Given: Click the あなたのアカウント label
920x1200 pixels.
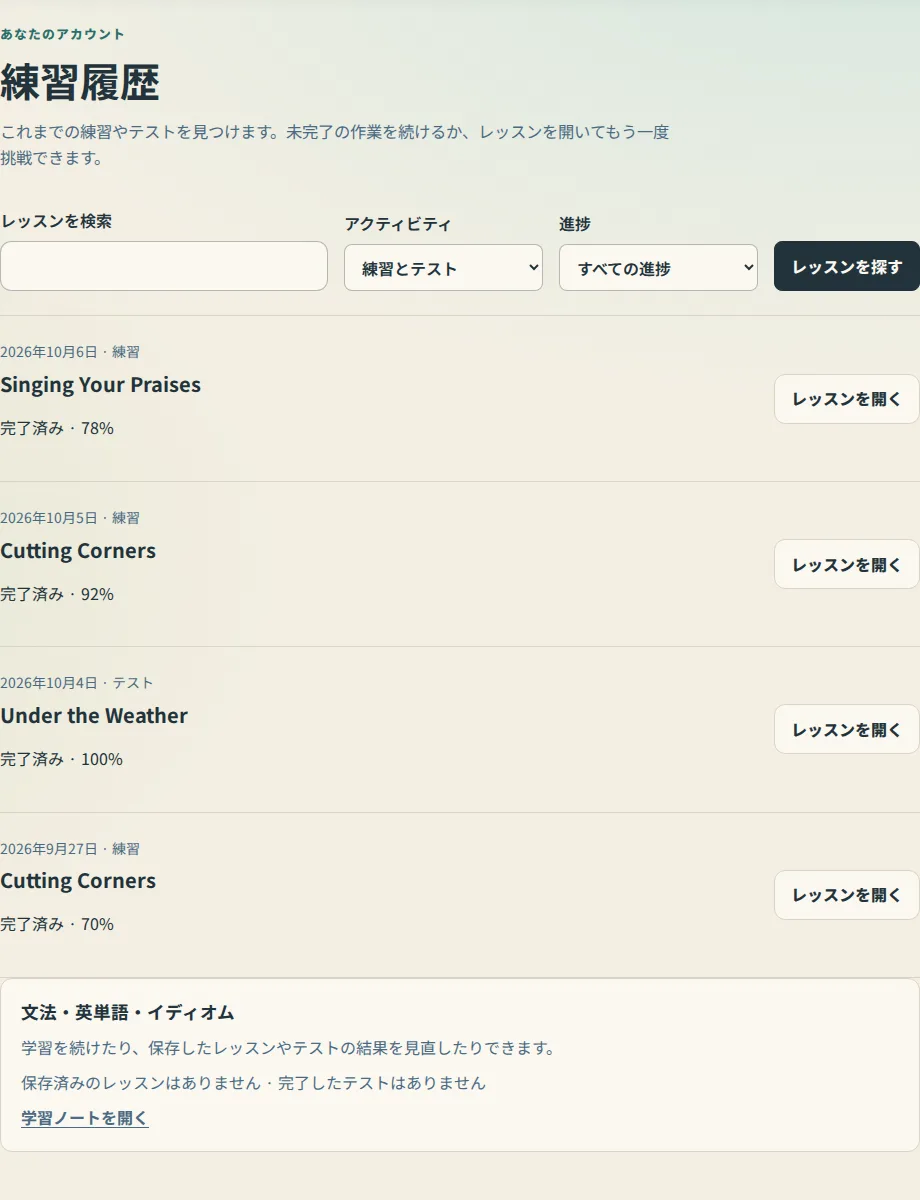Looking at the screenshot, I should [x=63, y=34].
